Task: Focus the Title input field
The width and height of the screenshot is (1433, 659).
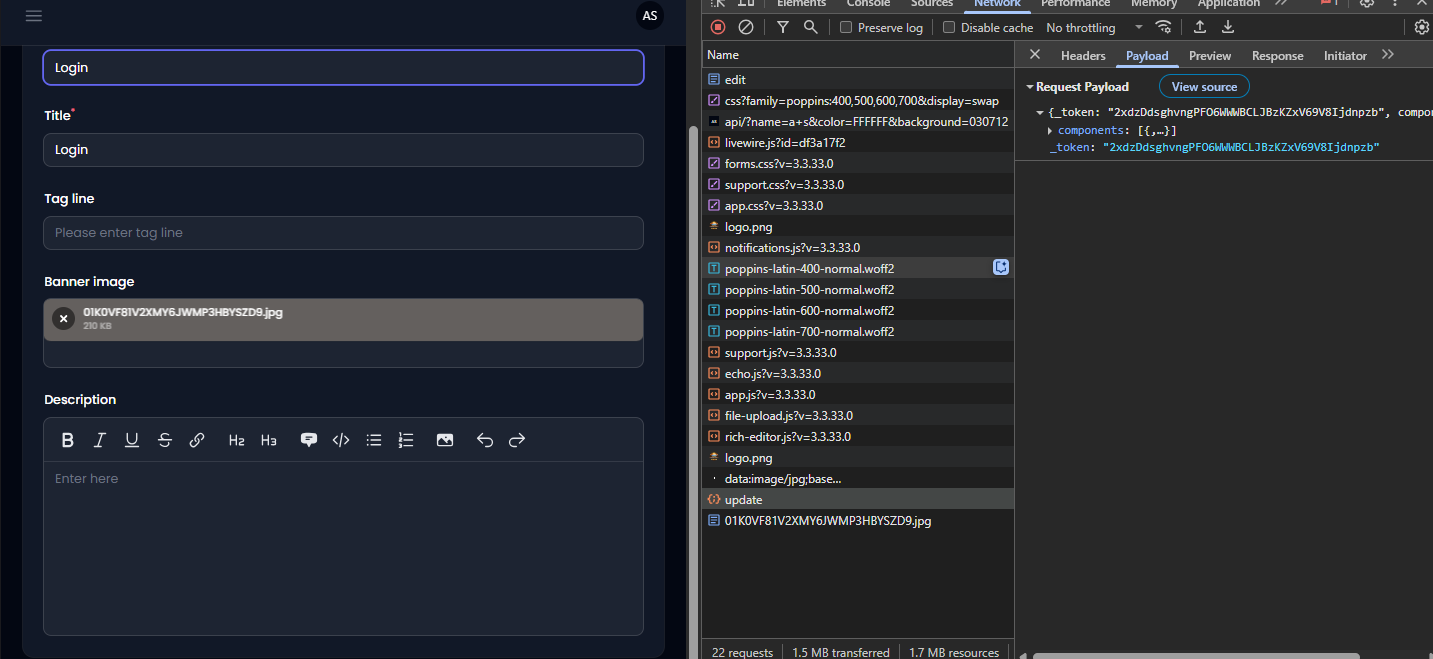Action: coord(343,150)
